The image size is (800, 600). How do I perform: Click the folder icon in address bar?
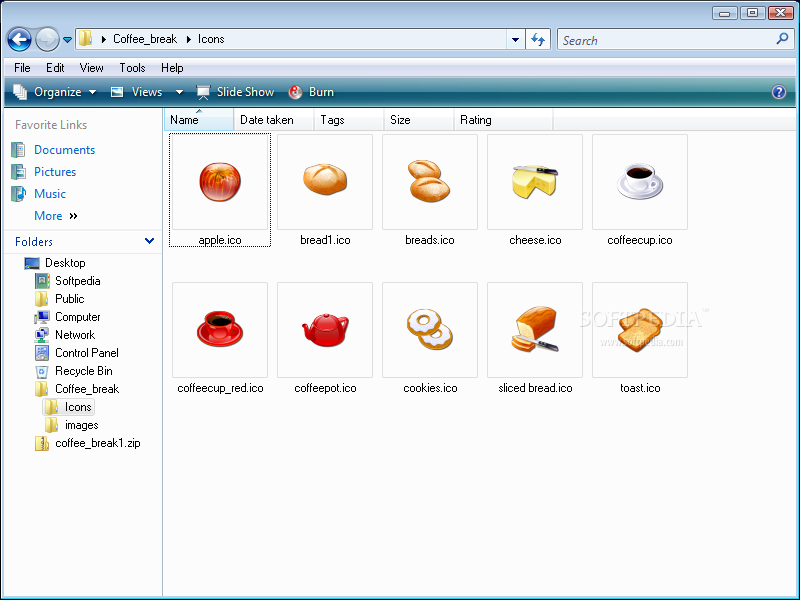click(86, 39)
